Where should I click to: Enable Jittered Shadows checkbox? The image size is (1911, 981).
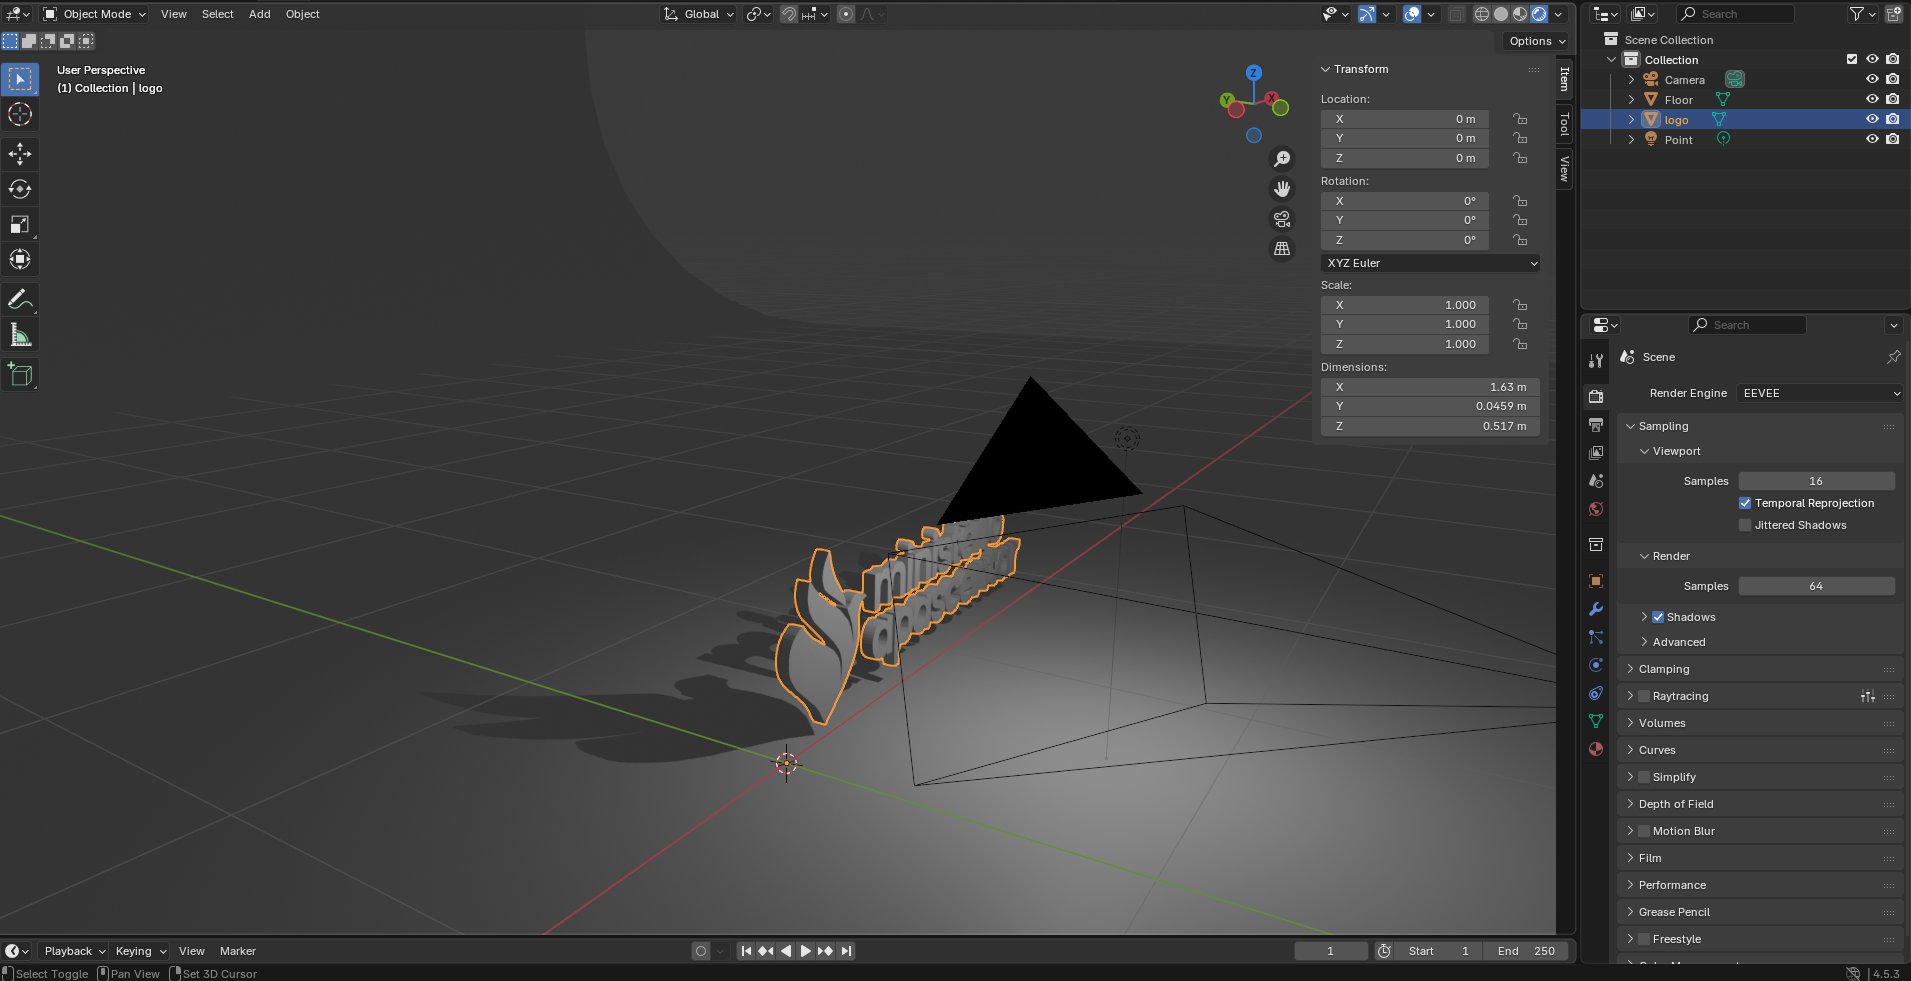1745,525
